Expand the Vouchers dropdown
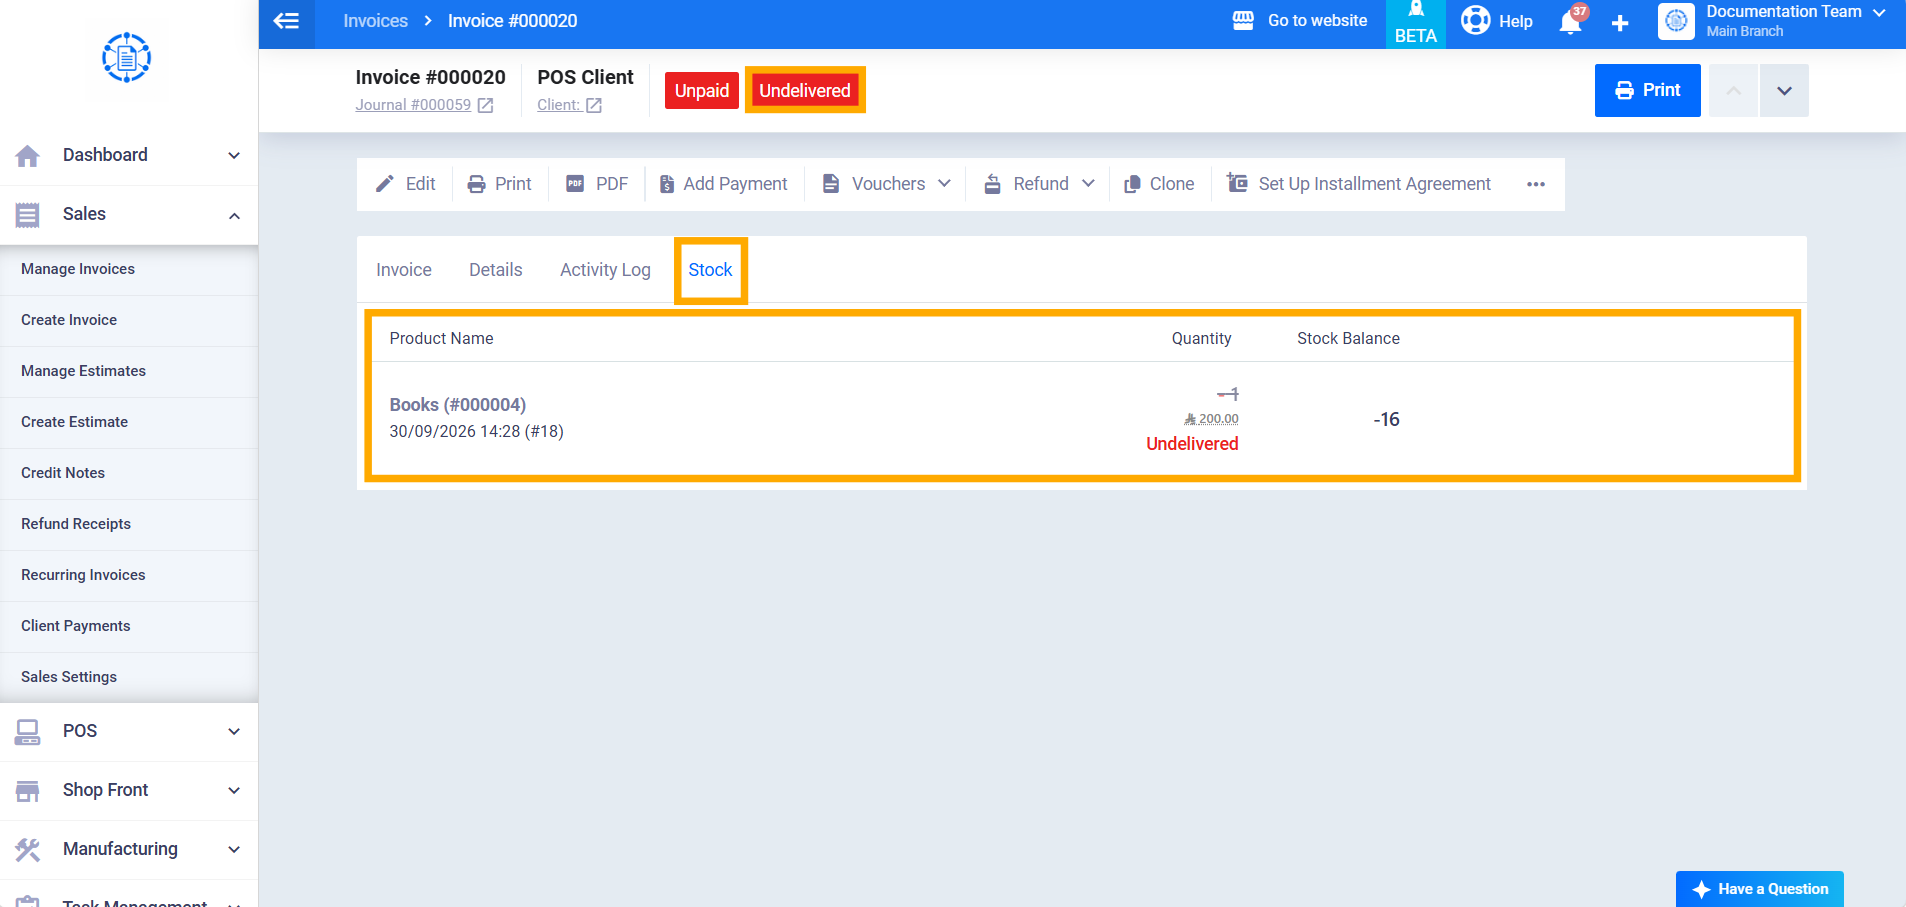 tap(887, 184)
